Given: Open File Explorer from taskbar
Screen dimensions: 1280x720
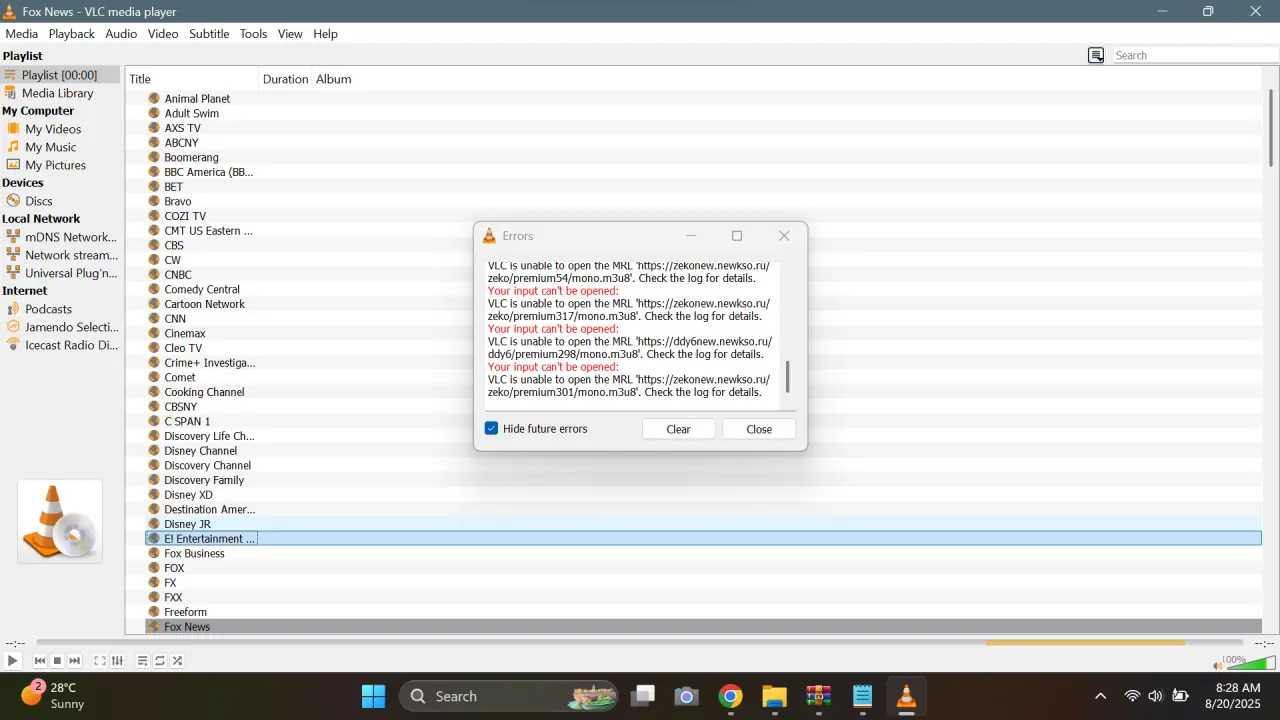Looking at the screenshot, I should coord(775,696).
